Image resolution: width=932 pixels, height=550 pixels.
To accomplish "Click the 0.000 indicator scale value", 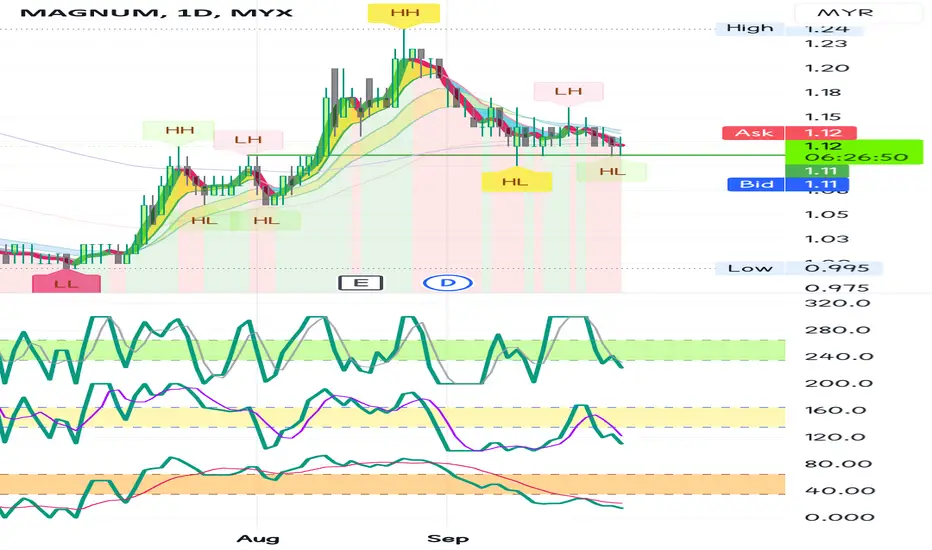I will 839,517.
